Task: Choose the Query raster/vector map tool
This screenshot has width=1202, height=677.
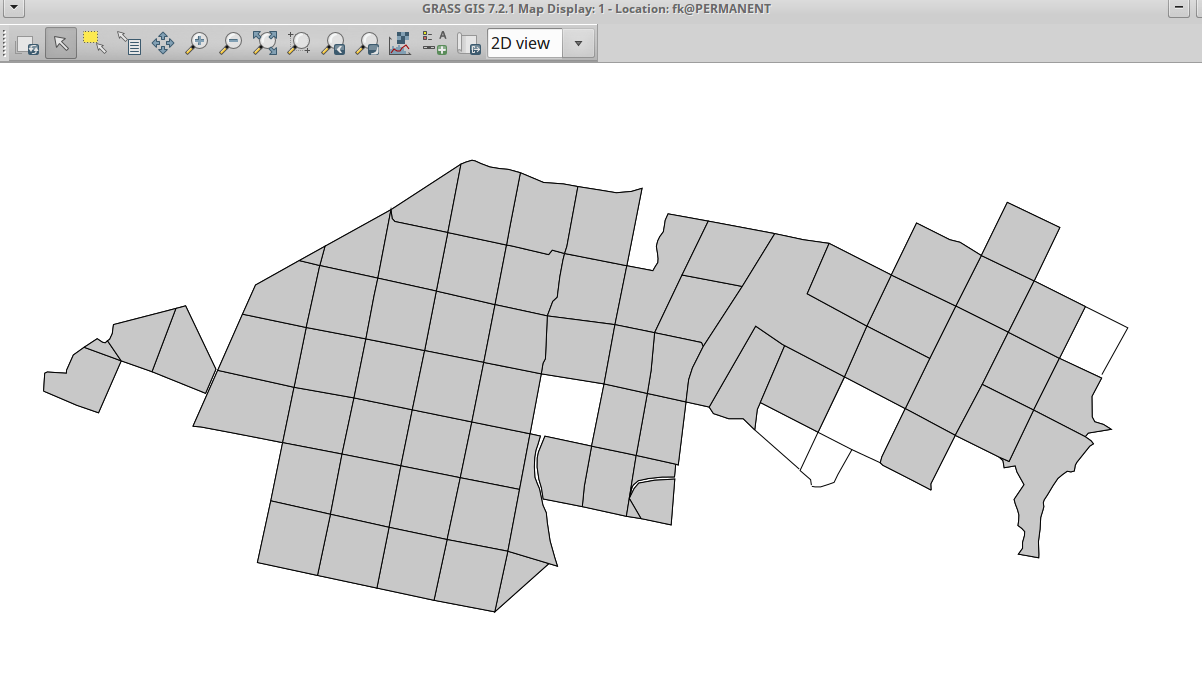Action: pos(129,43)
